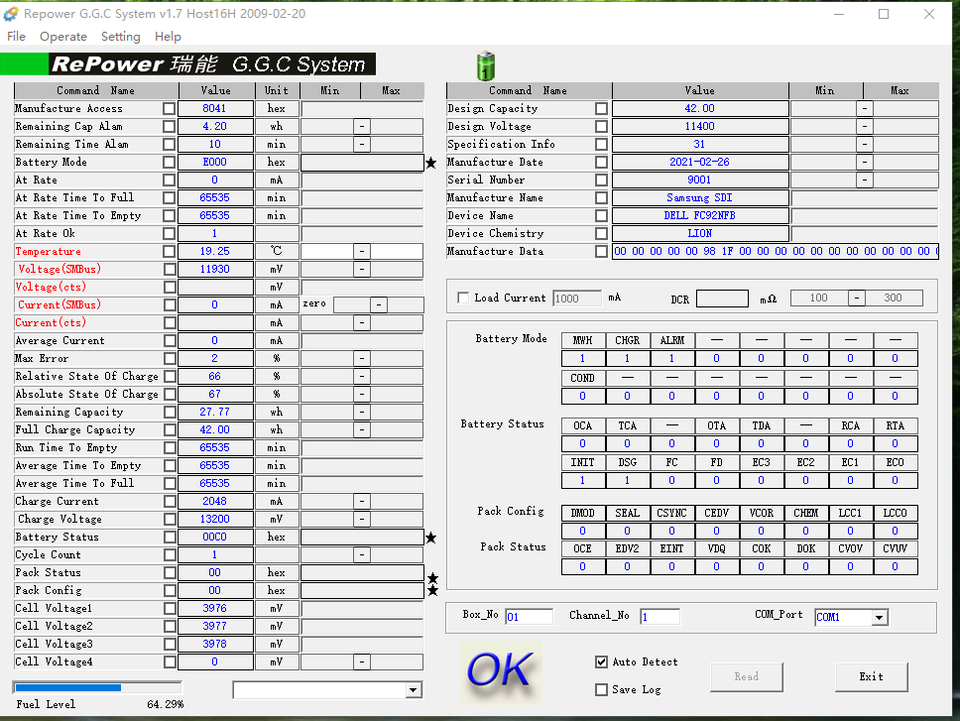Click the green battery icon in header
Image resolution: width=960 pixels, height=721 pixels.
[485, 66]
